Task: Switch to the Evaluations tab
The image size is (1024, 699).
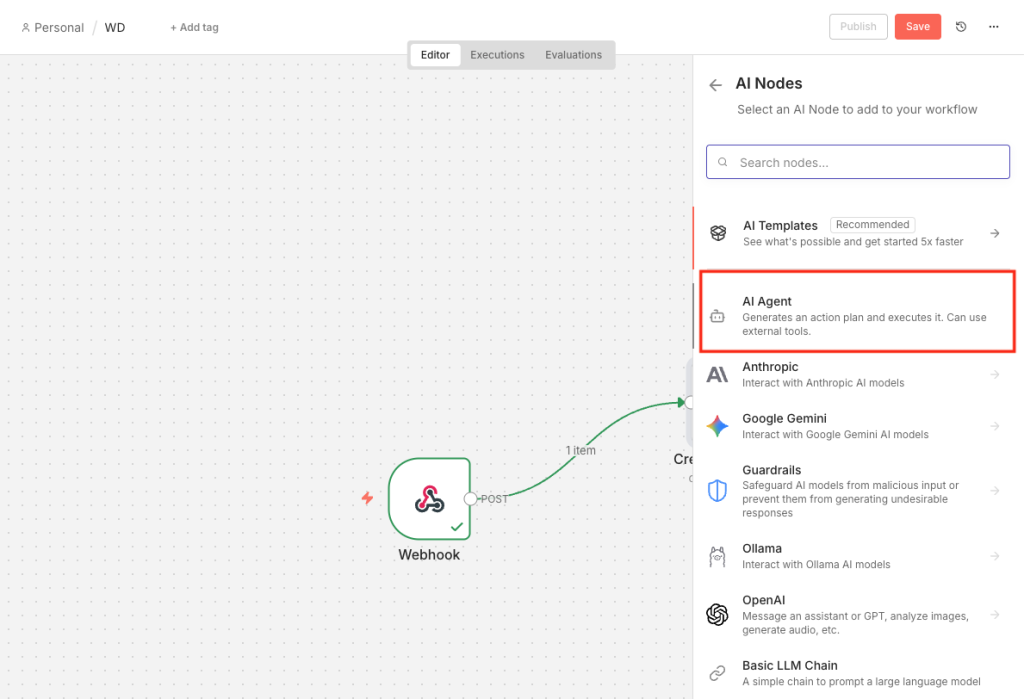Action: (x=573, y=55)
